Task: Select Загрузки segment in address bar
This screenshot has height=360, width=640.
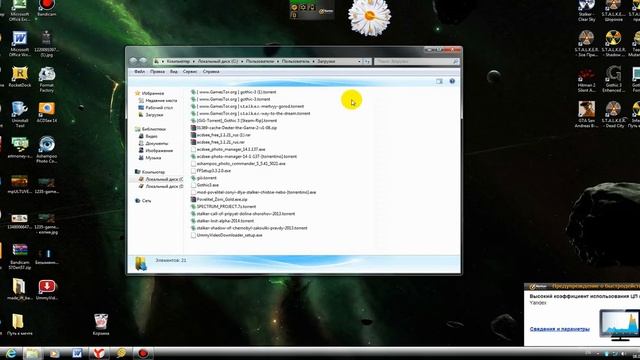Action: [x=326, y=61]
